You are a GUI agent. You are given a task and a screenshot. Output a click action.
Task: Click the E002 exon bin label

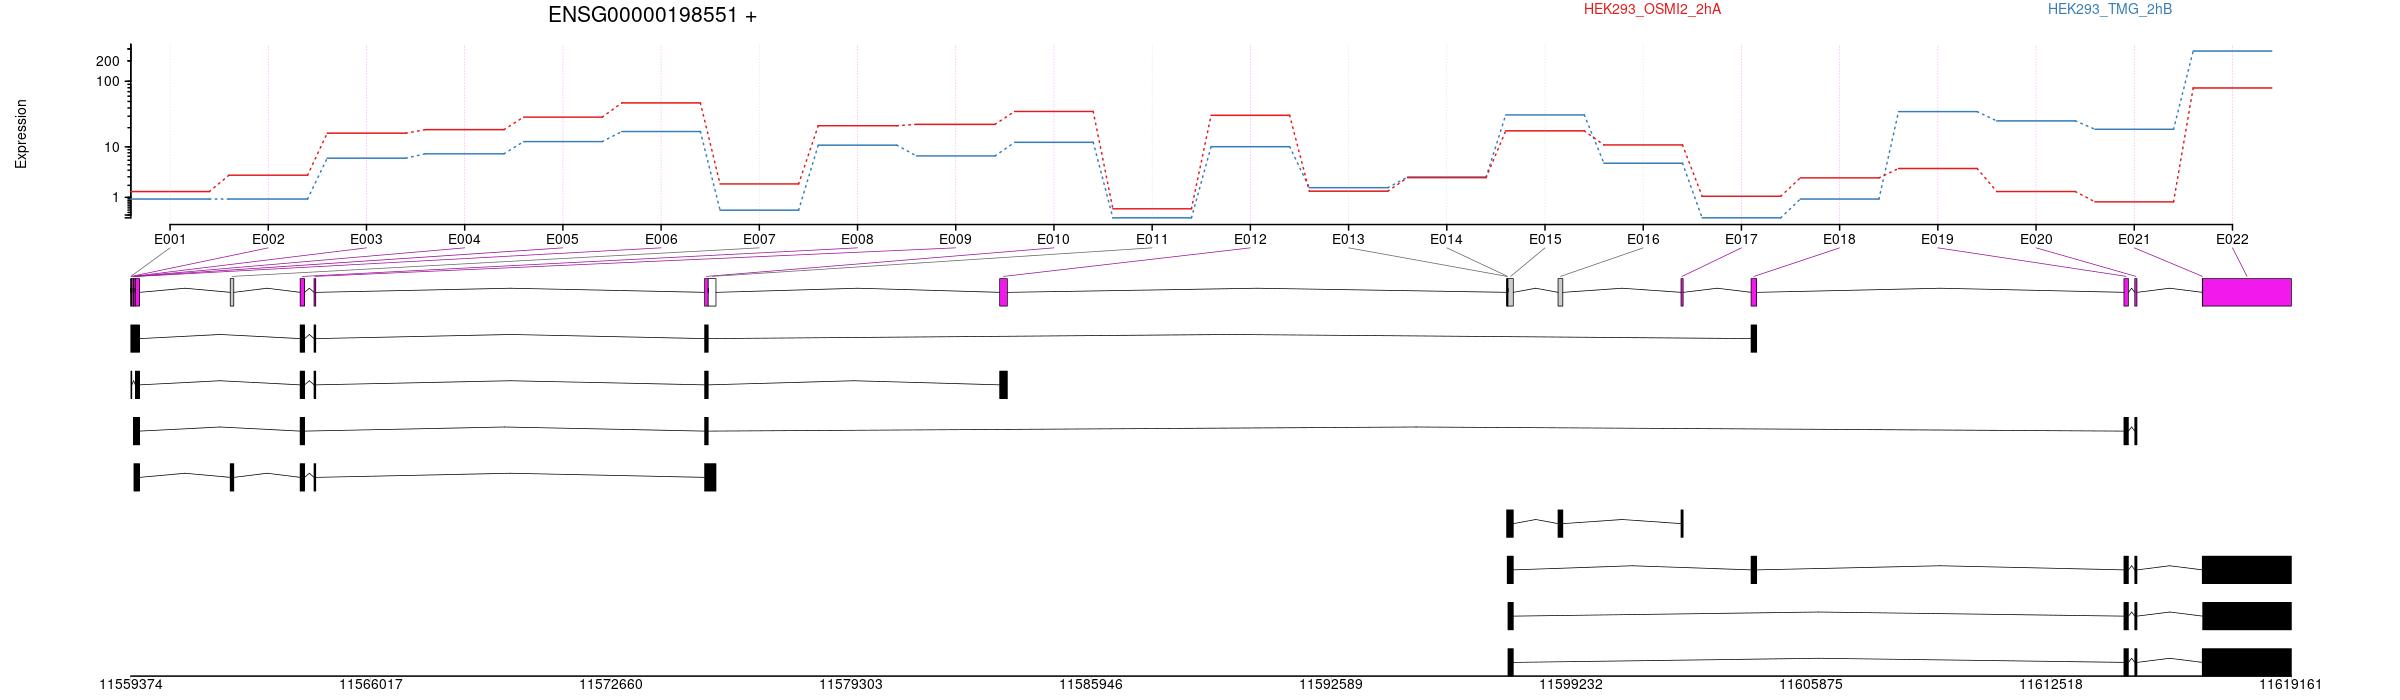268,239
